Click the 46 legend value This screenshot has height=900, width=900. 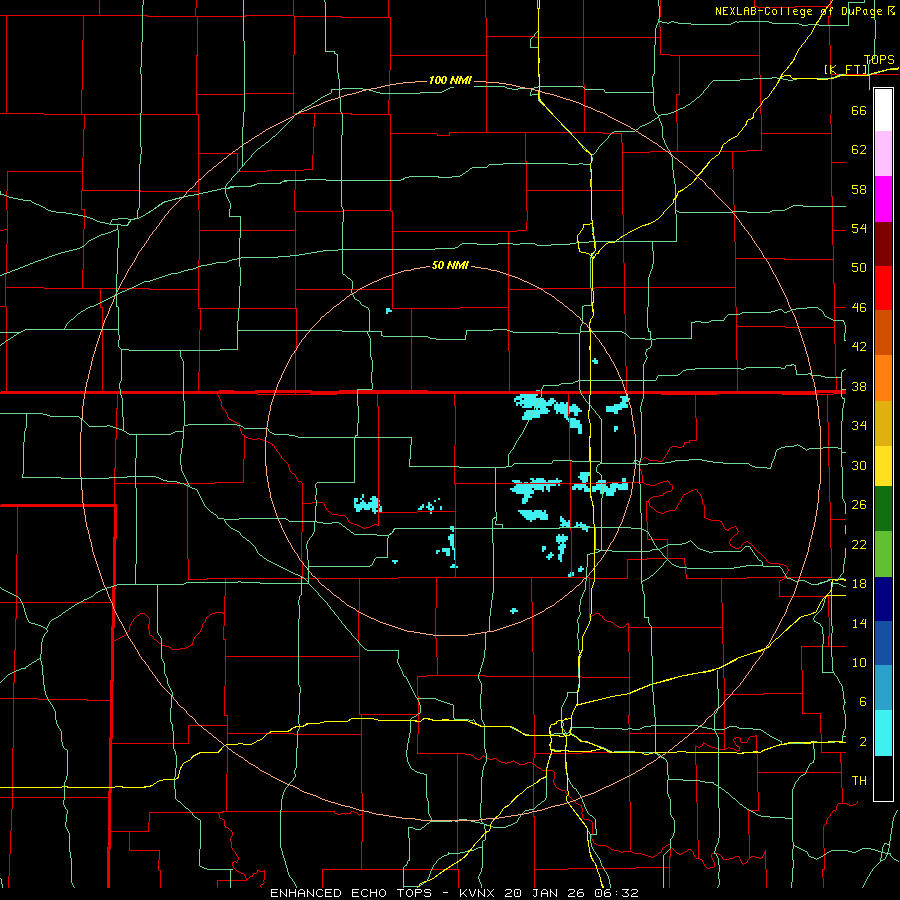click(859, 308)
